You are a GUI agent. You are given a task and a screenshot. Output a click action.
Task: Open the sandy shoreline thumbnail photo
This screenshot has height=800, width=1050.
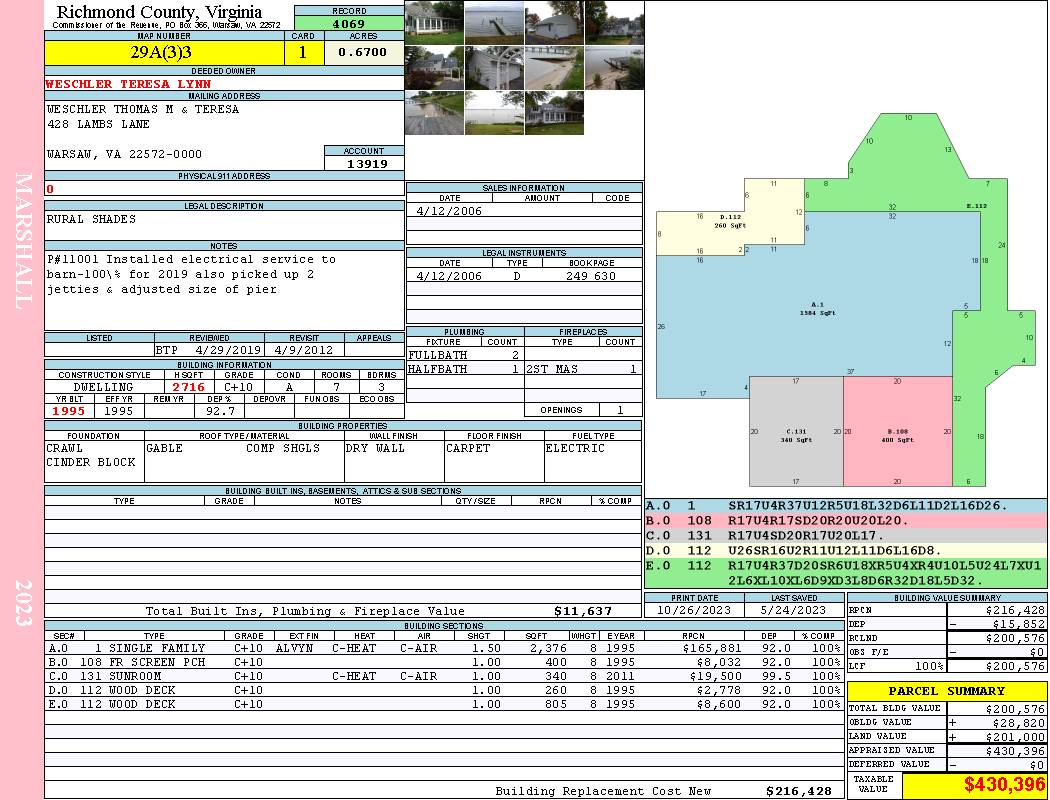pyautogui.click(x=554, y=68)
